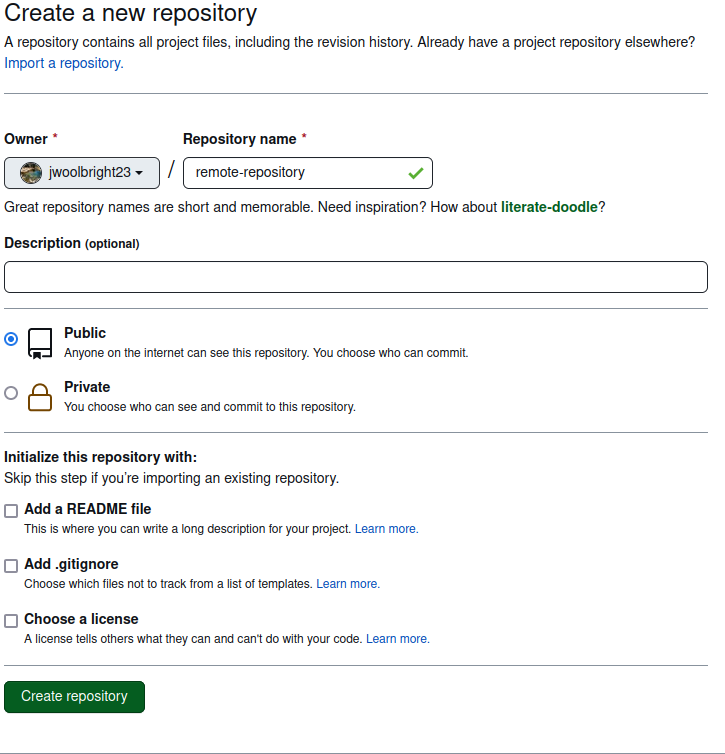
Task: Click the green checkmark in repository name
Action: click(x=415, y=173)
